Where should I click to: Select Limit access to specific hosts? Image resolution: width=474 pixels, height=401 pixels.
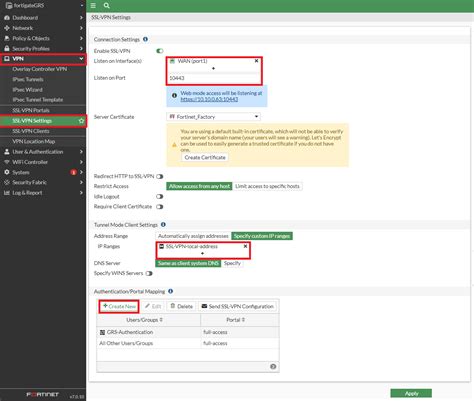[x=267, y=186]
